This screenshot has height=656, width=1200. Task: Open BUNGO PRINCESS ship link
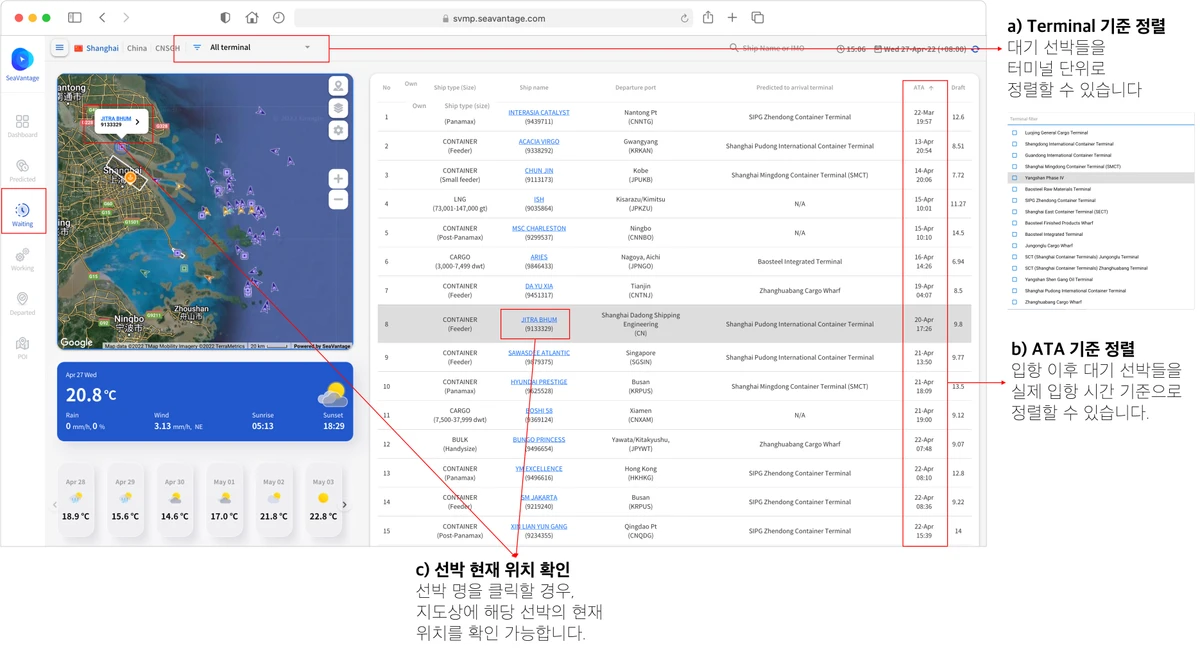click(x=539, y=440)
